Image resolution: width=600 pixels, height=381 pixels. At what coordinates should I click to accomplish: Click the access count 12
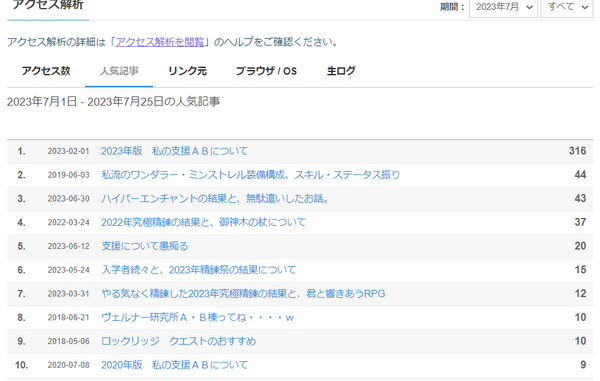pyautogui.click(x=580, y=293)
